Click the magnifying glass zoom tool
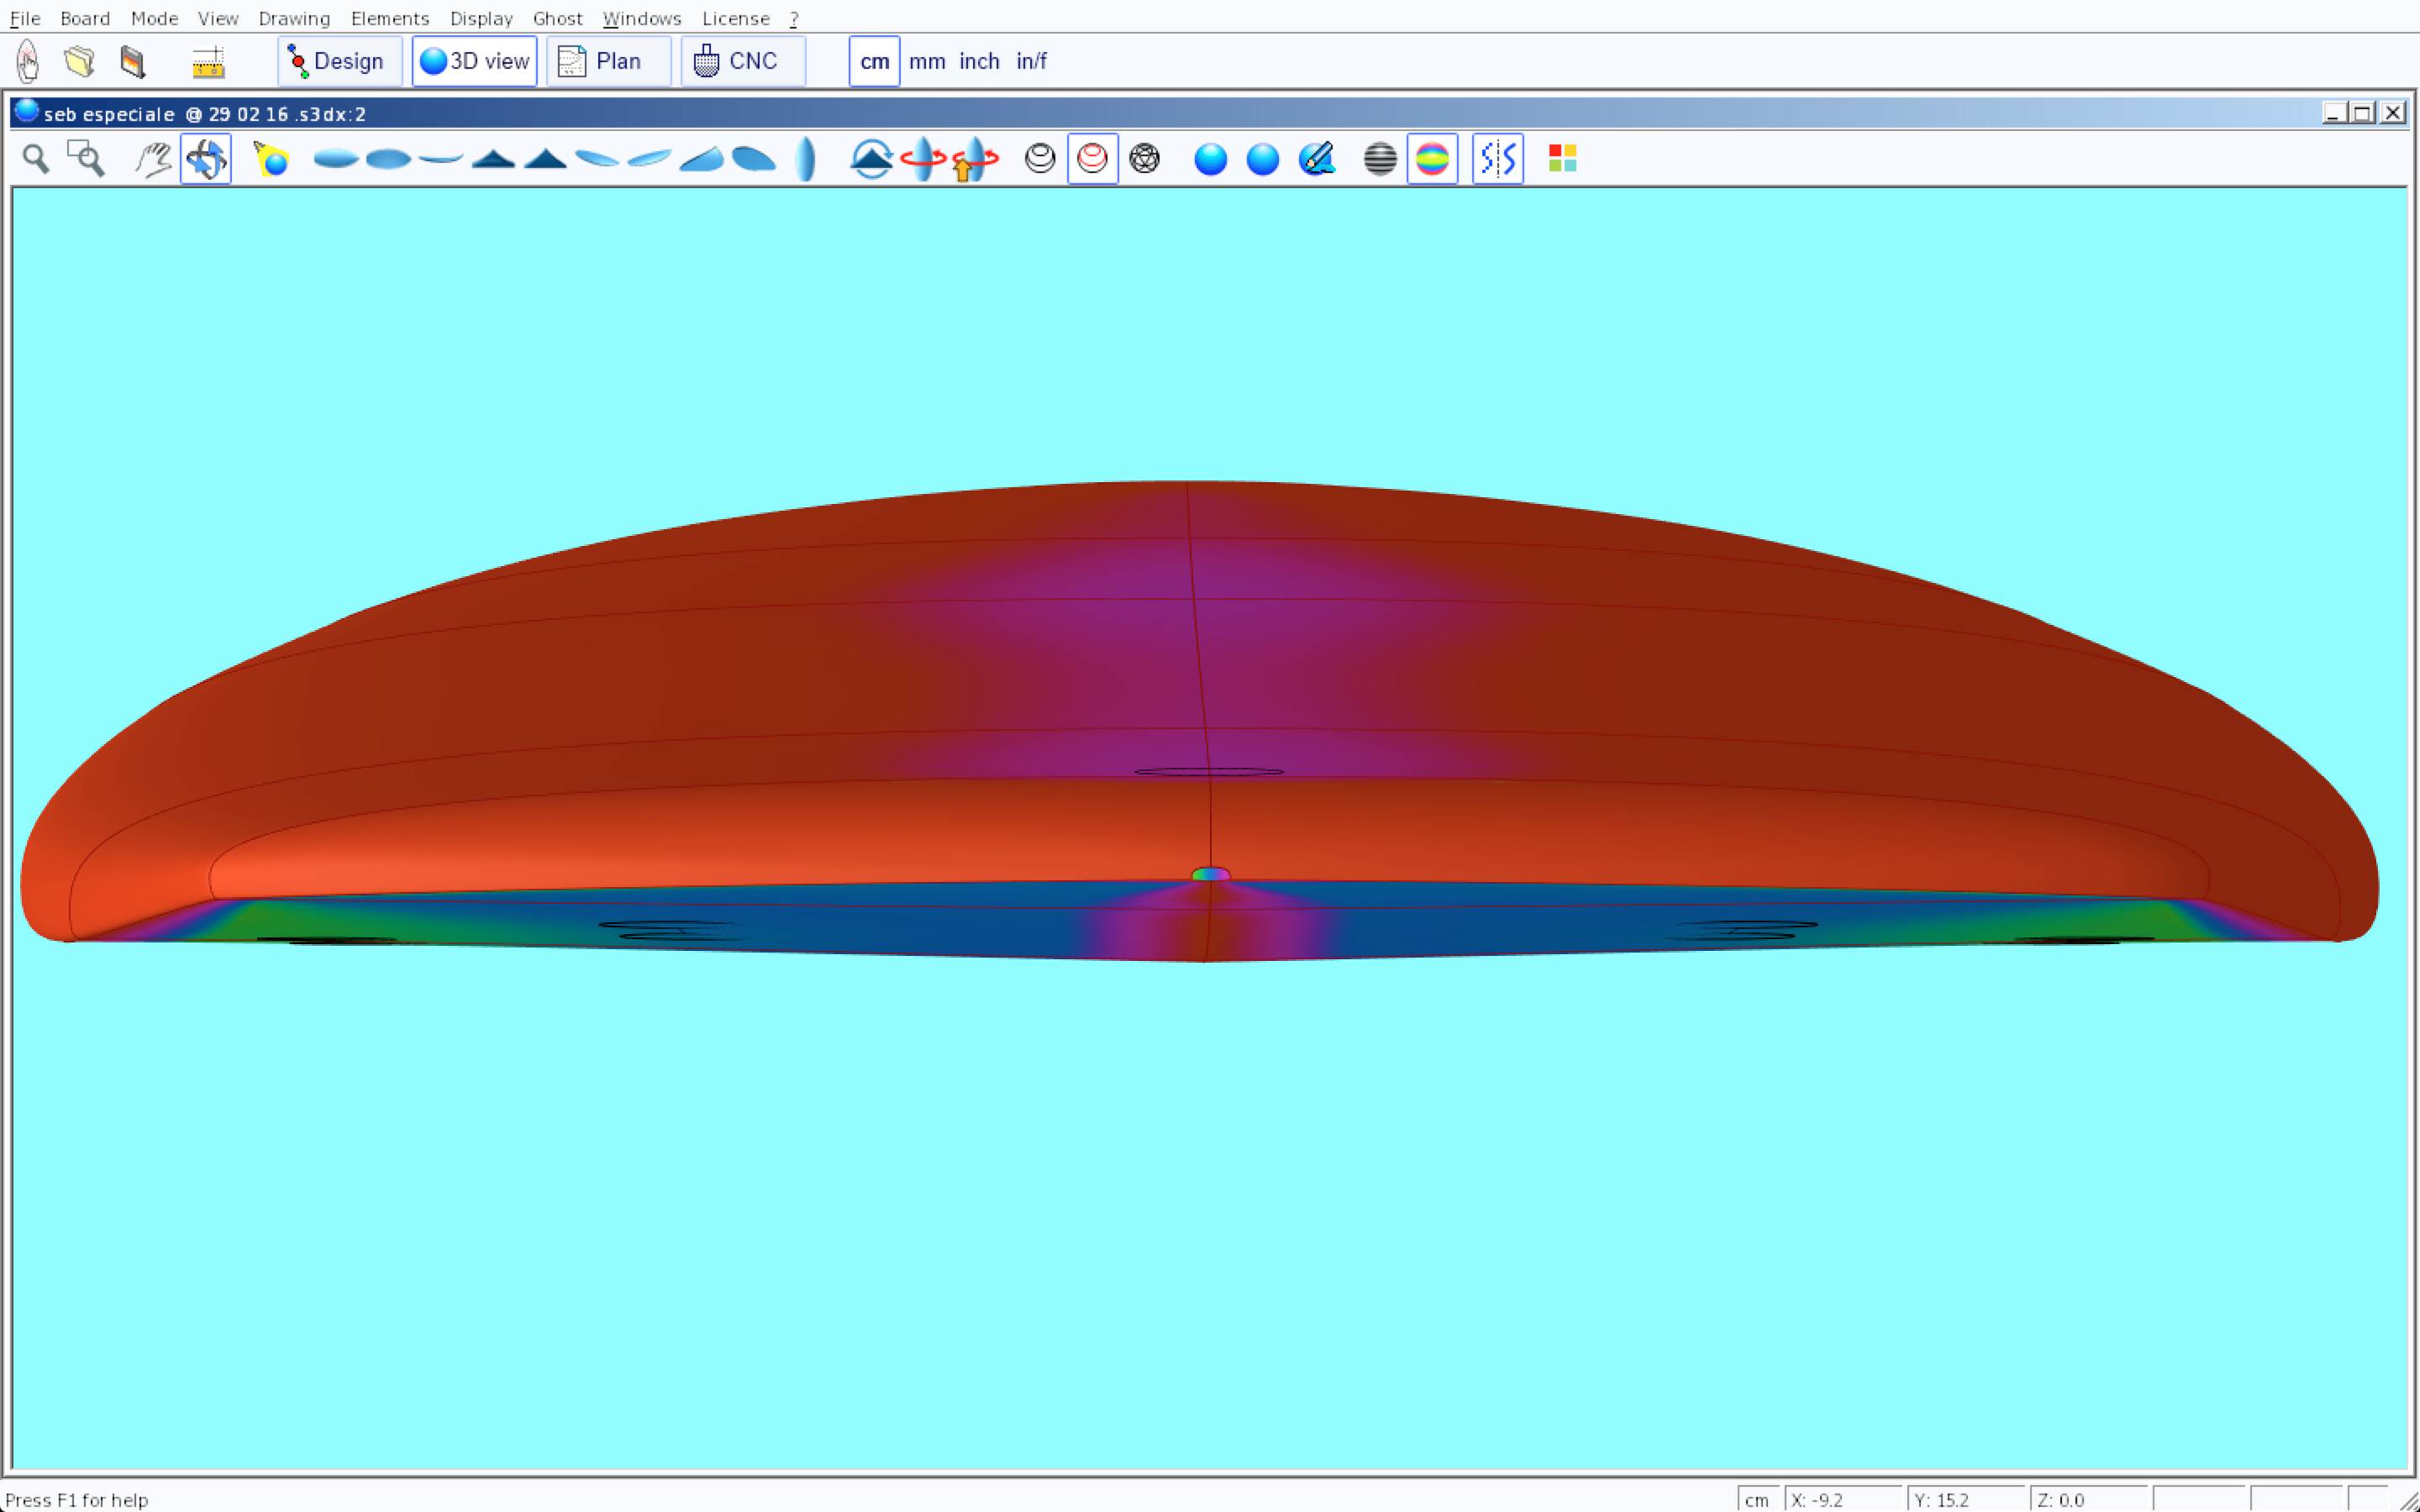The image size is (2420, 1512). coord(36,159)
